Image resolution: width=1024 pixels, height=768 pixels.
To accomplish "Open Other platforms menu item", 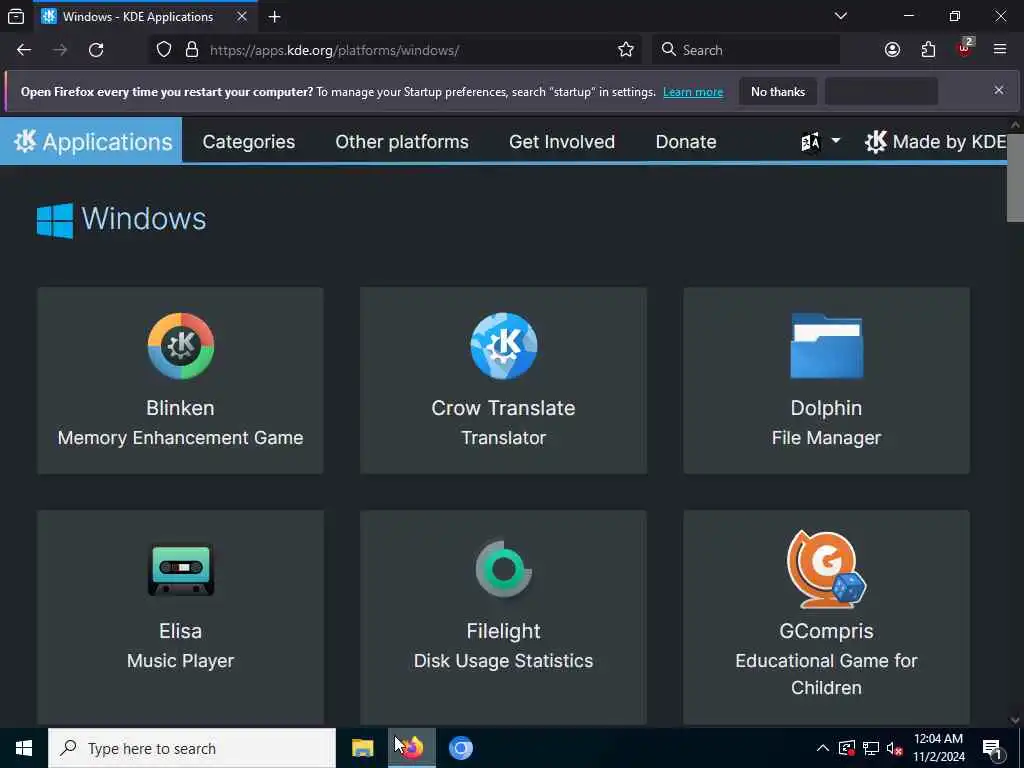I will [x=402, y=142].
